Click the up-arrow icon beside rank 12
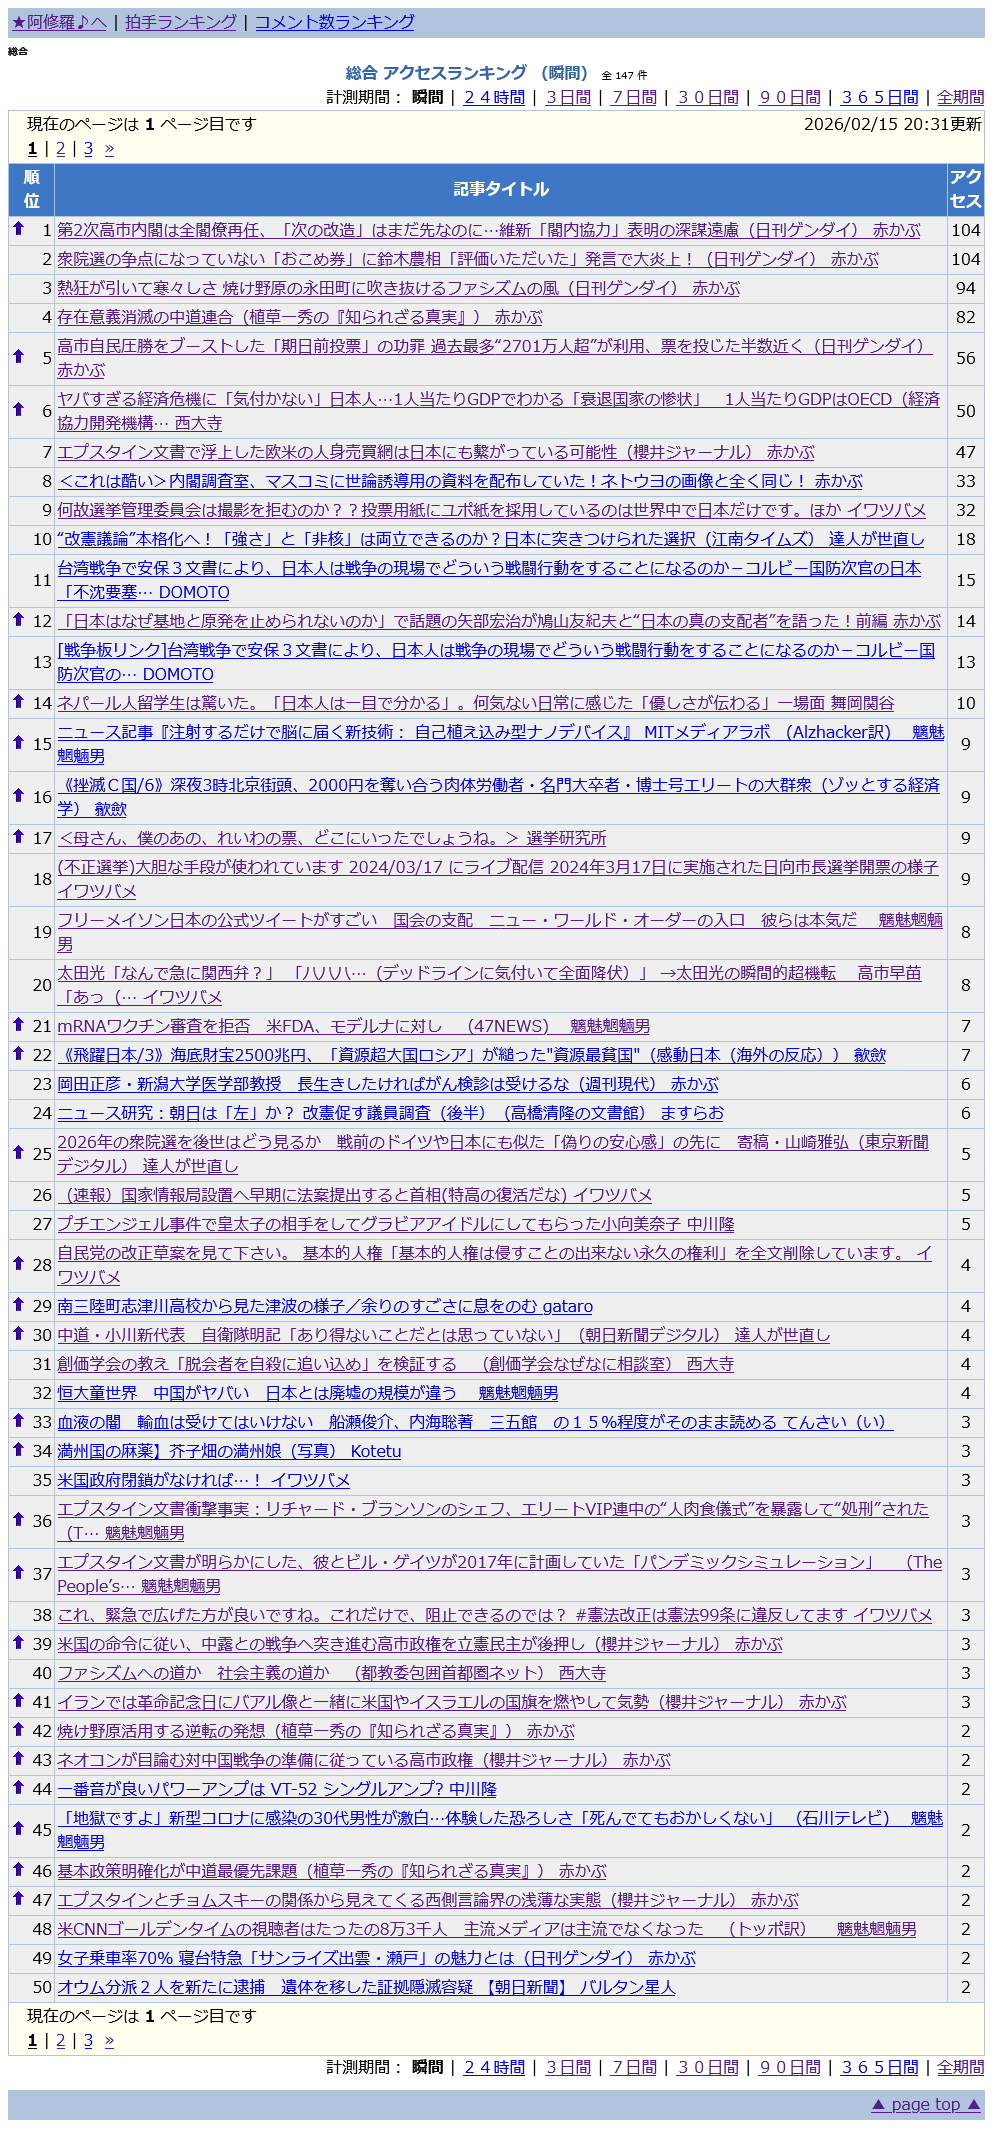This screenshot has width=993, height=2152. (18, 619)
